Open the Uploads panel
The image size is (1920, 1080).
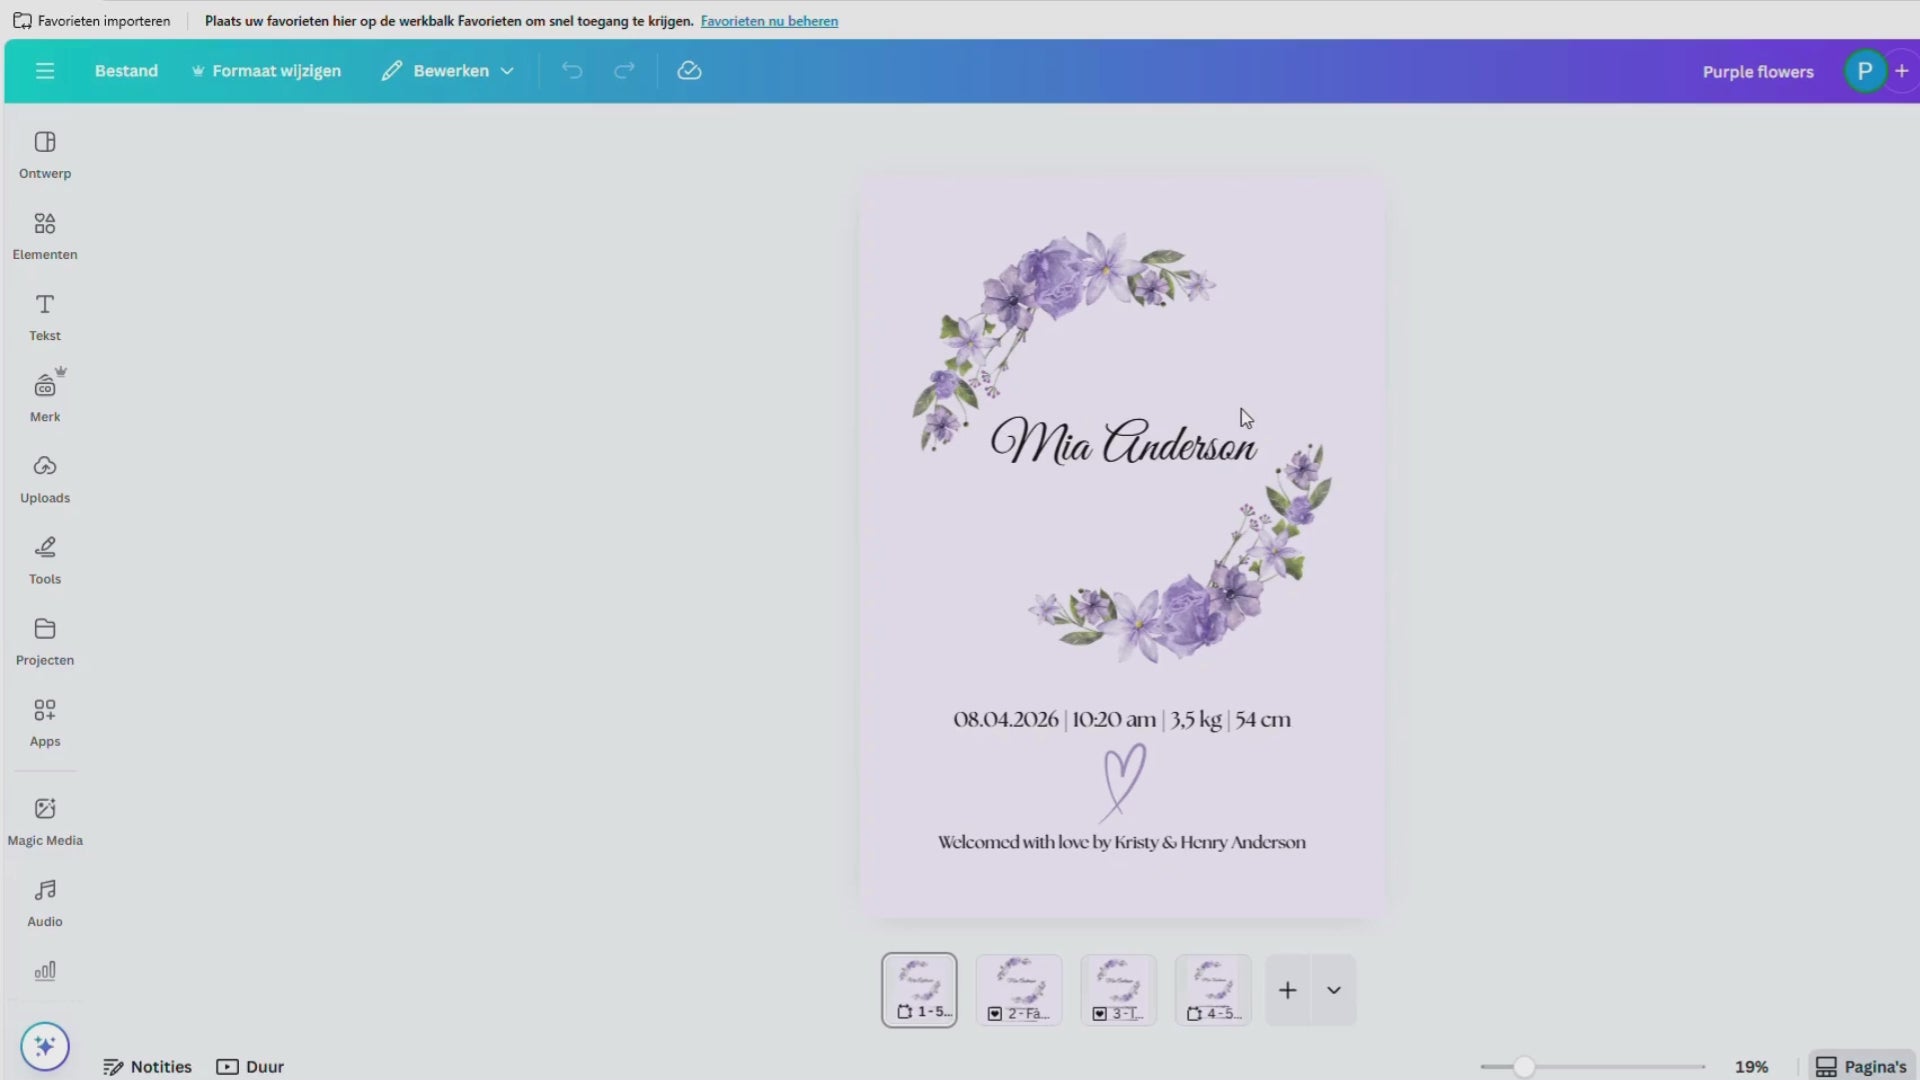pyautogui.click(x=45, y=479)
